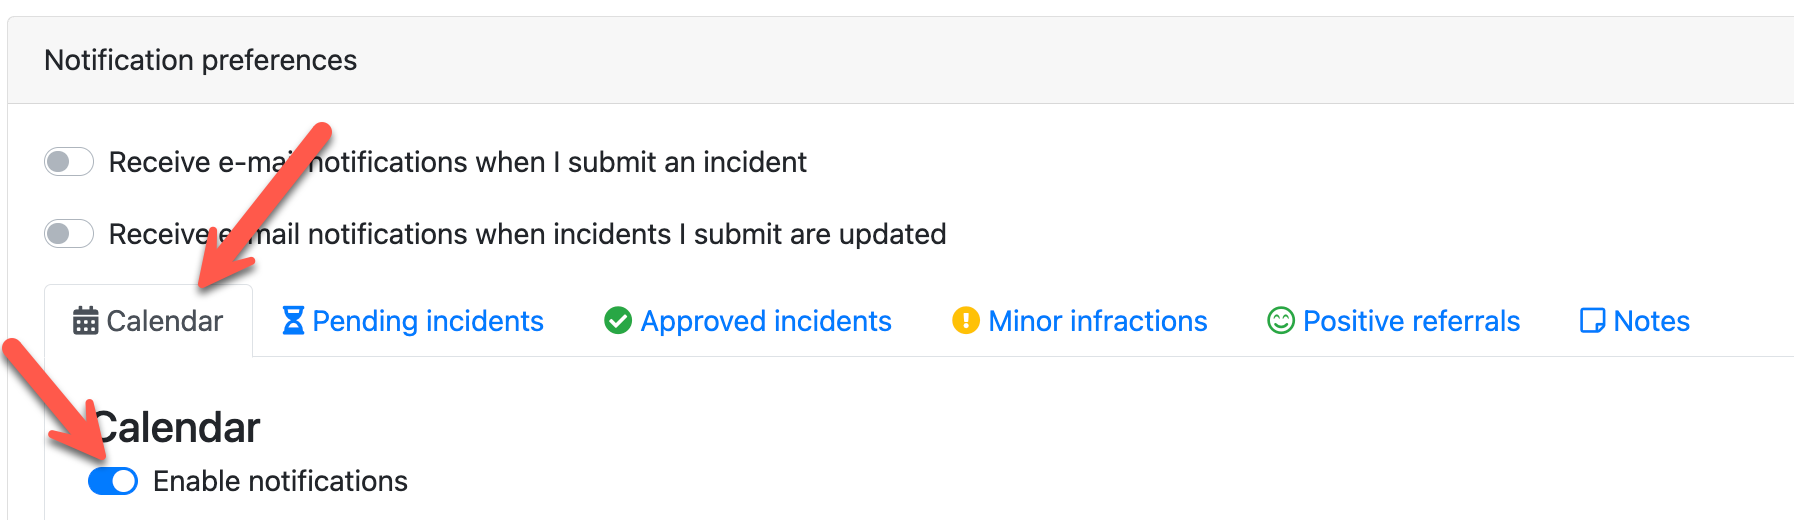Go to the Positive referrals tab
Screen dimensions: 1794x520
[1411, 321]
